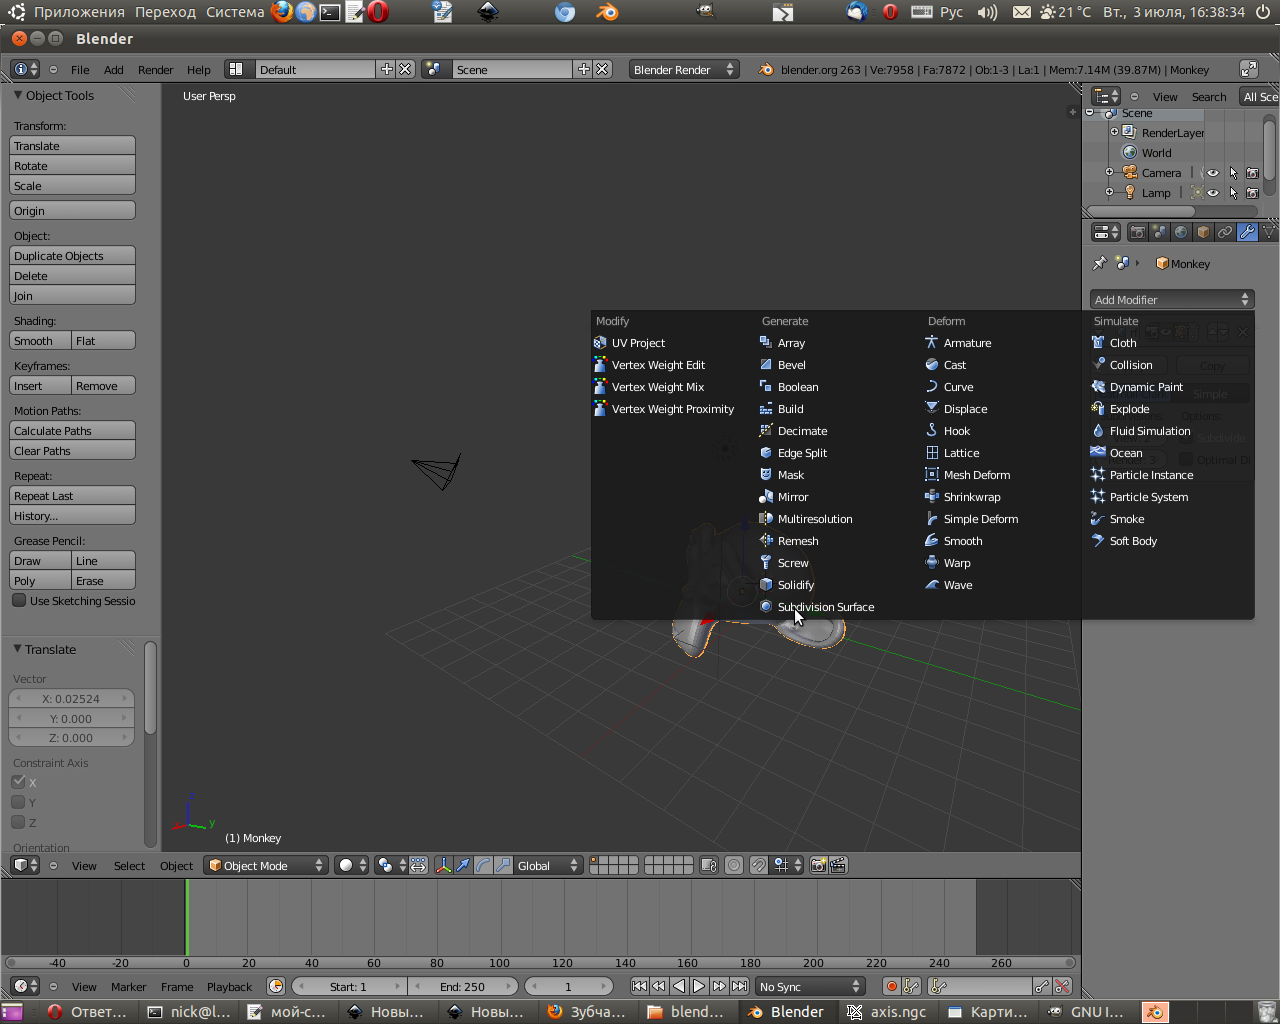This screenshot has width=1280, height=1024.
Task: Open the Global orientation dropdown
Action: [547, 865]
